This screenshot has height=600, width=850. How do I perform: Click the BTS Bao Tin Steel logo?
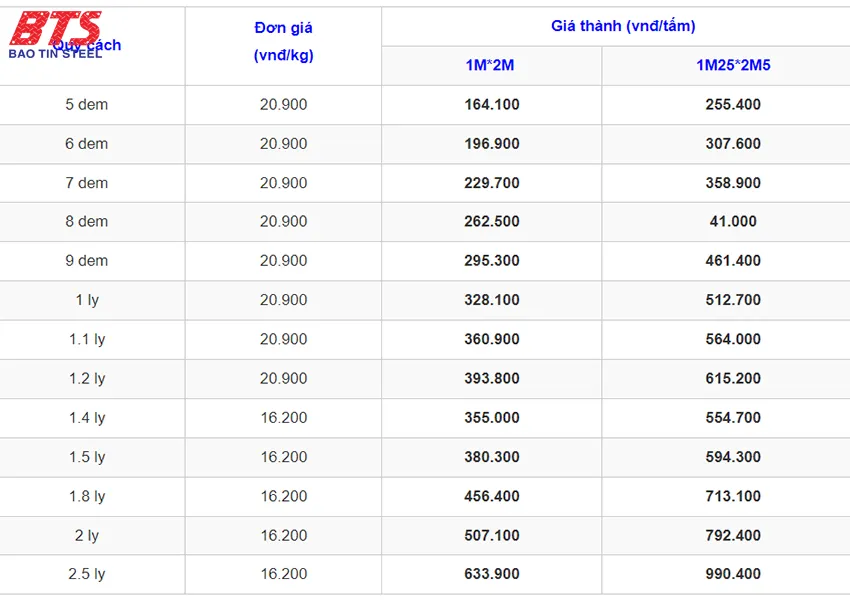pos(56,35)
